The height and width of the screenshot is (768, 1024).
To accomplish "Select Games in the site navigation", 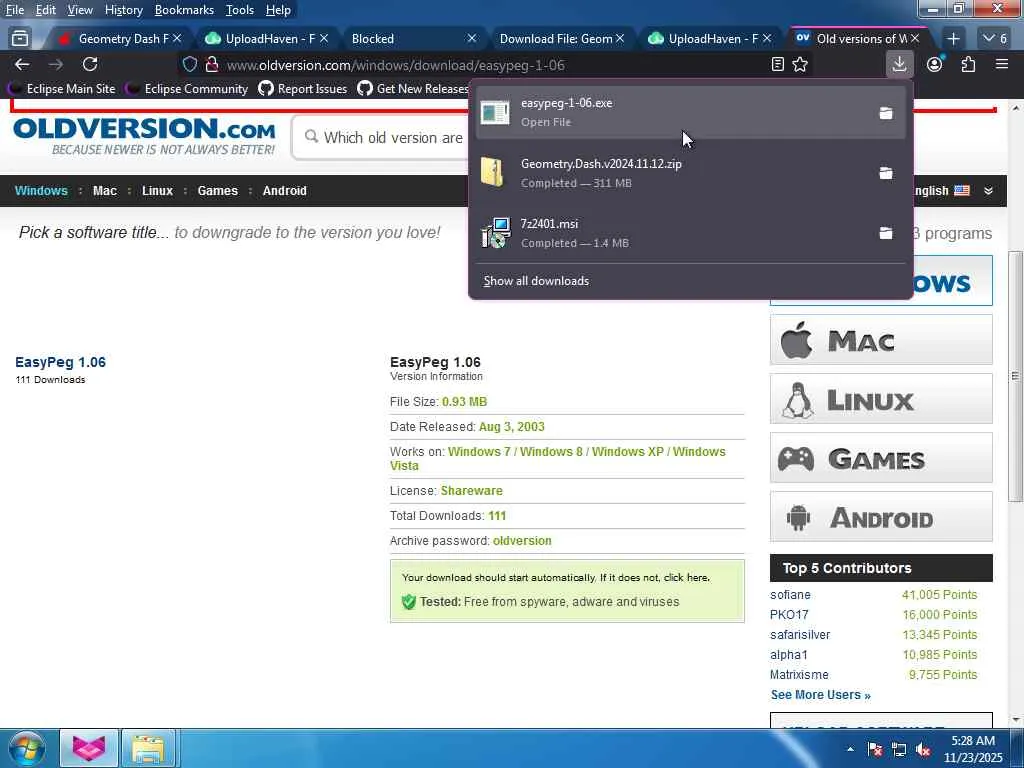I will pyautogui.click(x=217, y=191).
